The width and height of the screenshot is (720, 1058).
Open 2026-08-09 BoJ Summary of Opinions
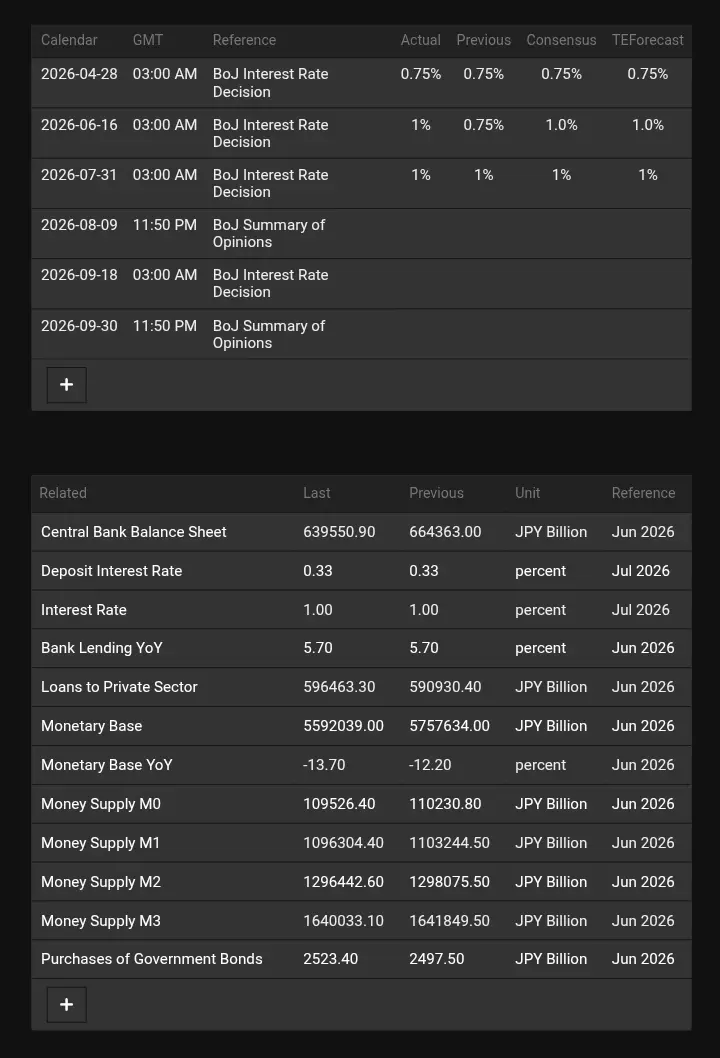(x=269, y=233)
